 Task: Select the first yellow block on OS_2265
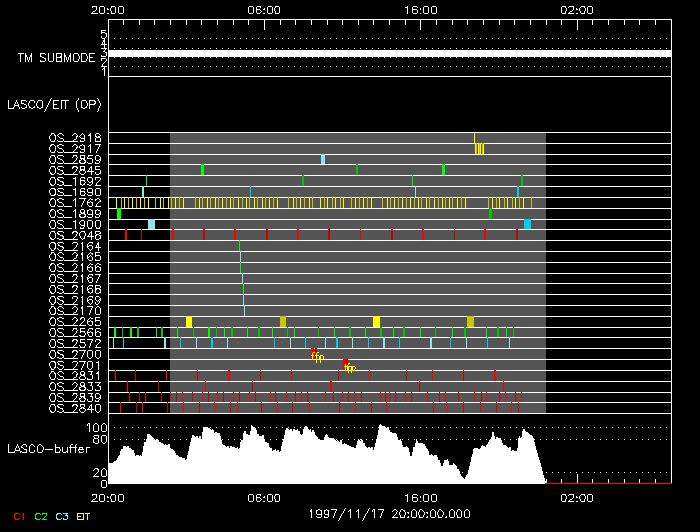189,322
